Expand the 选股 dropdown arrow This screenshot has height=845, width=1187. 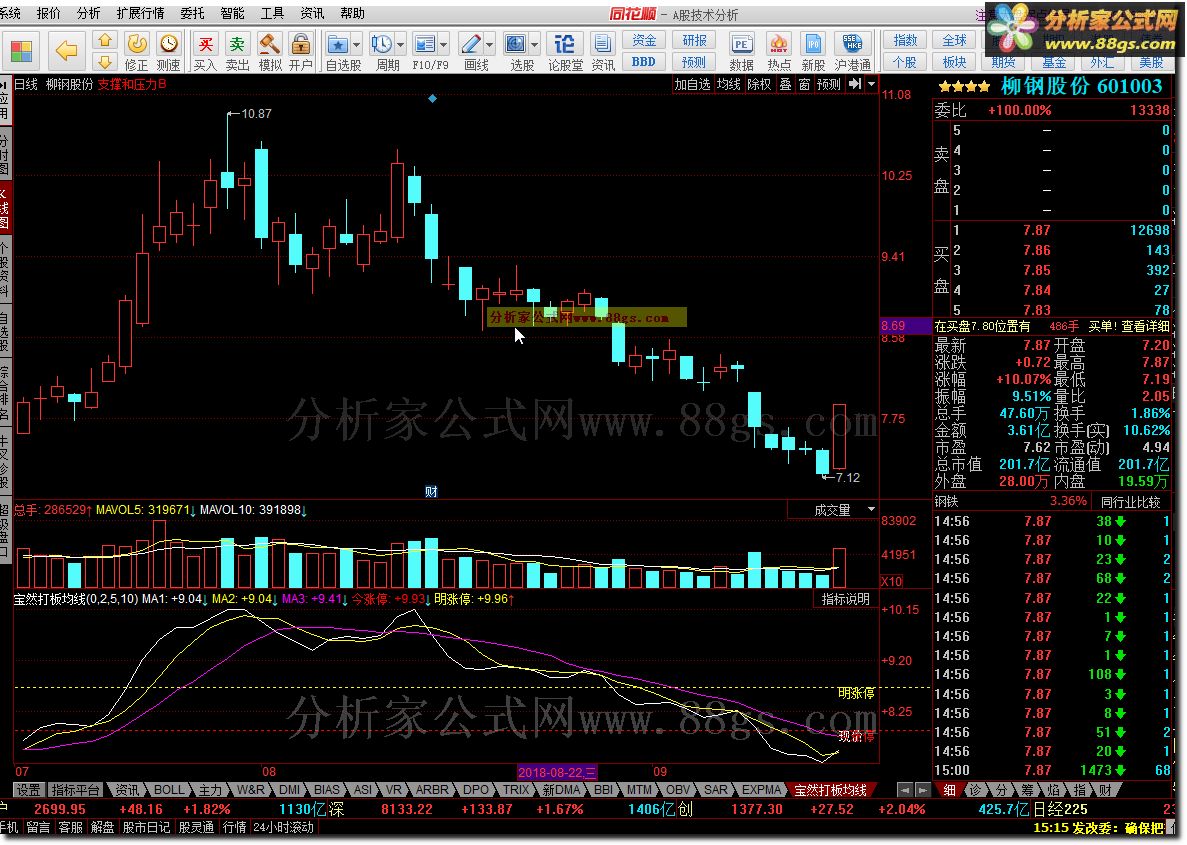(534, 44)
